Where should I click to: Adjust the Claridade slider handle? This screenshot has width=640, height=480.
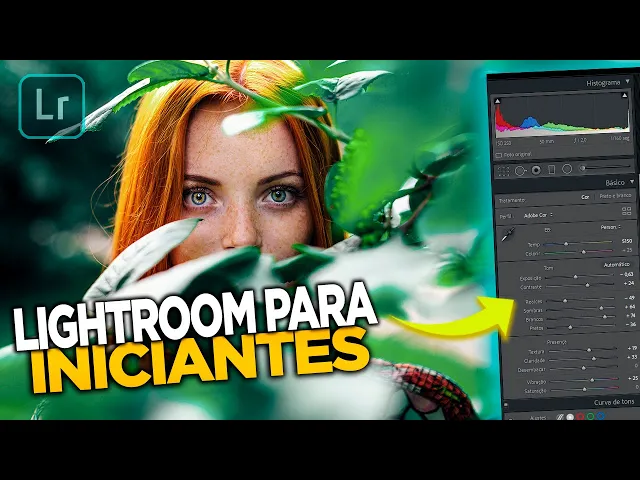point(594,358)
